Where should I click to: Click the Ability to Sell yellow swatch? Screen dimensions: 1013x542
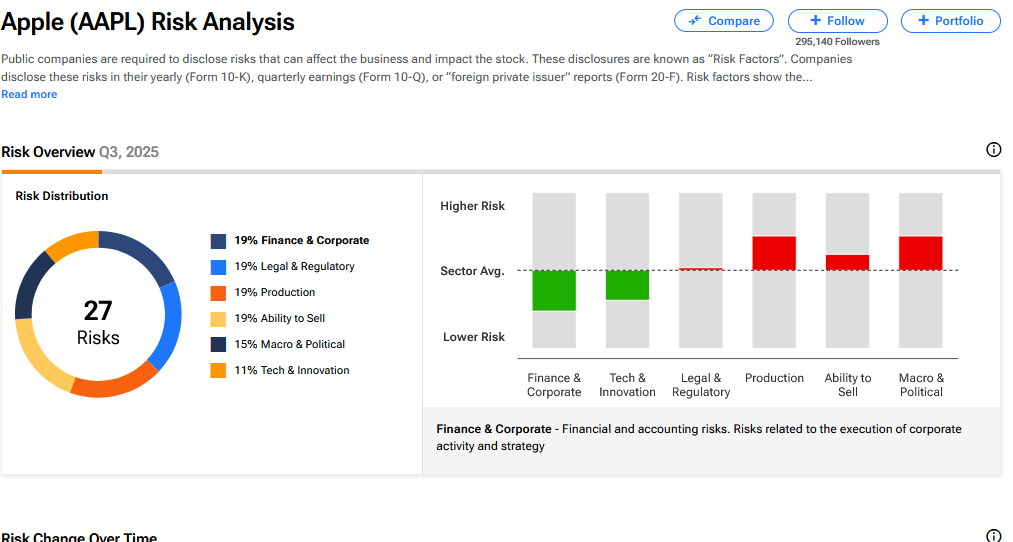pyautogui.click(x=218, y=319)
